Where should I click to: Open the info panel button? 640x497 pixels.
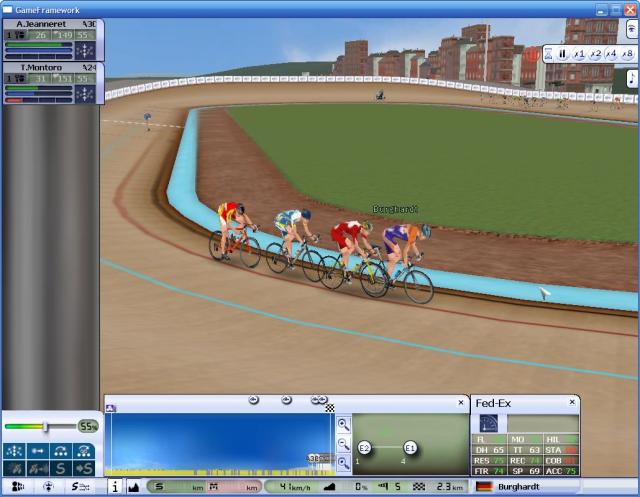114,487
